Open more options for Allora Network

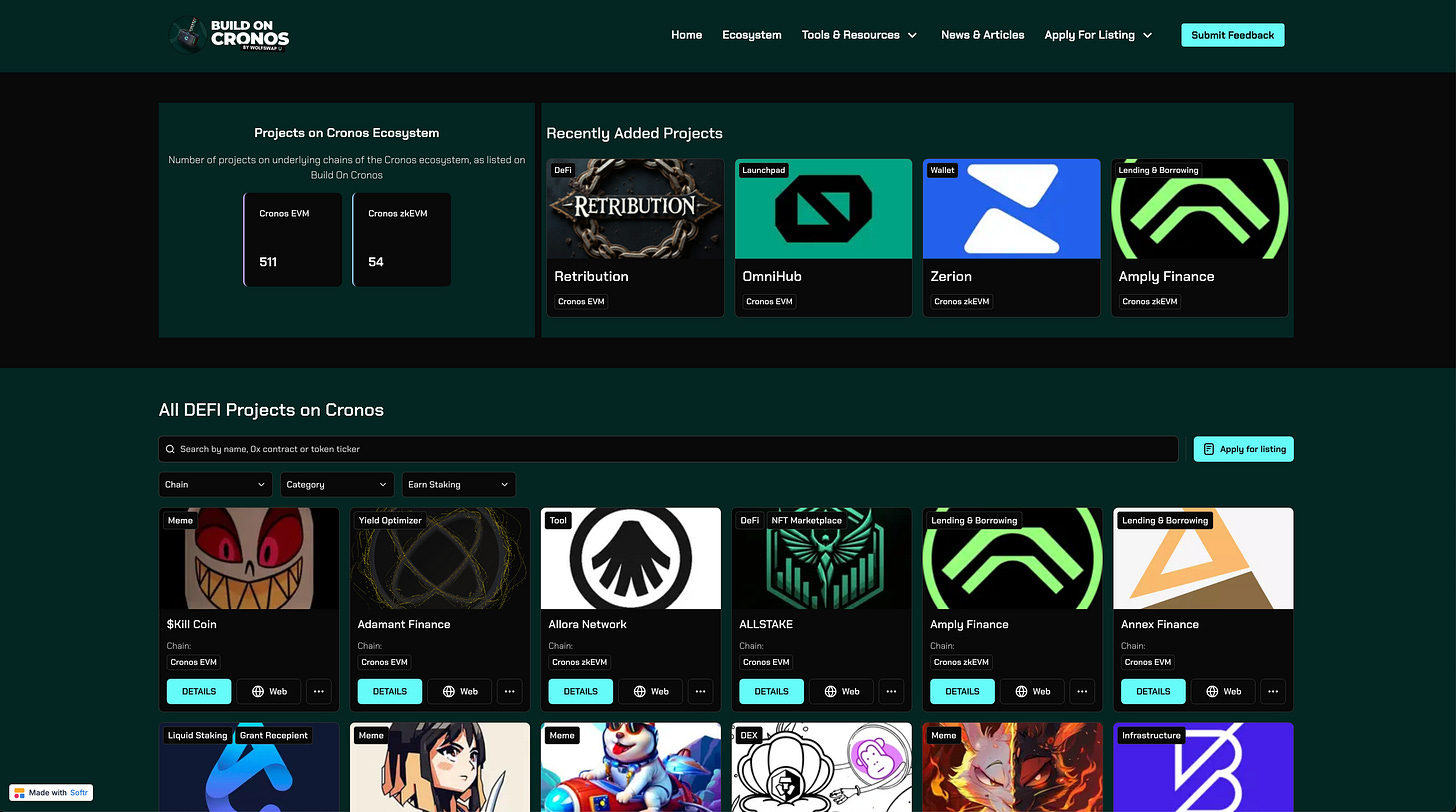point(700,691)
